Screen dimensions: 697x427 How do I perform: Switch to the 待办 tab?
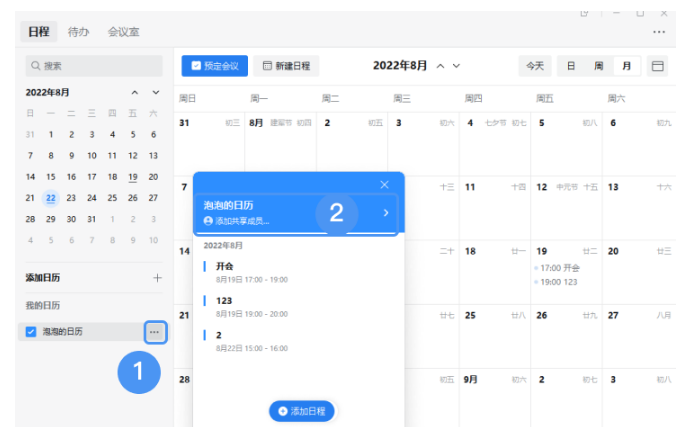tap(78, 32)
